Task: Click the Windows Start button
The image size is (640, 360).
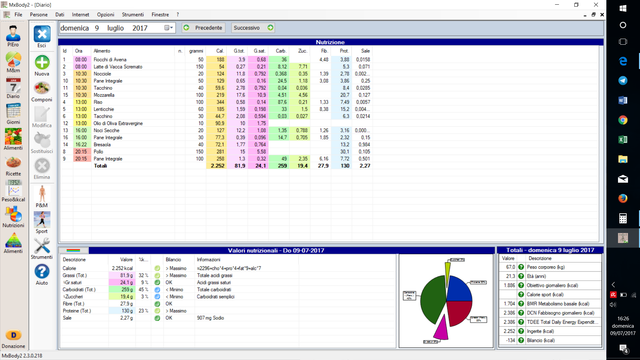Action: [x=623, y=8]
